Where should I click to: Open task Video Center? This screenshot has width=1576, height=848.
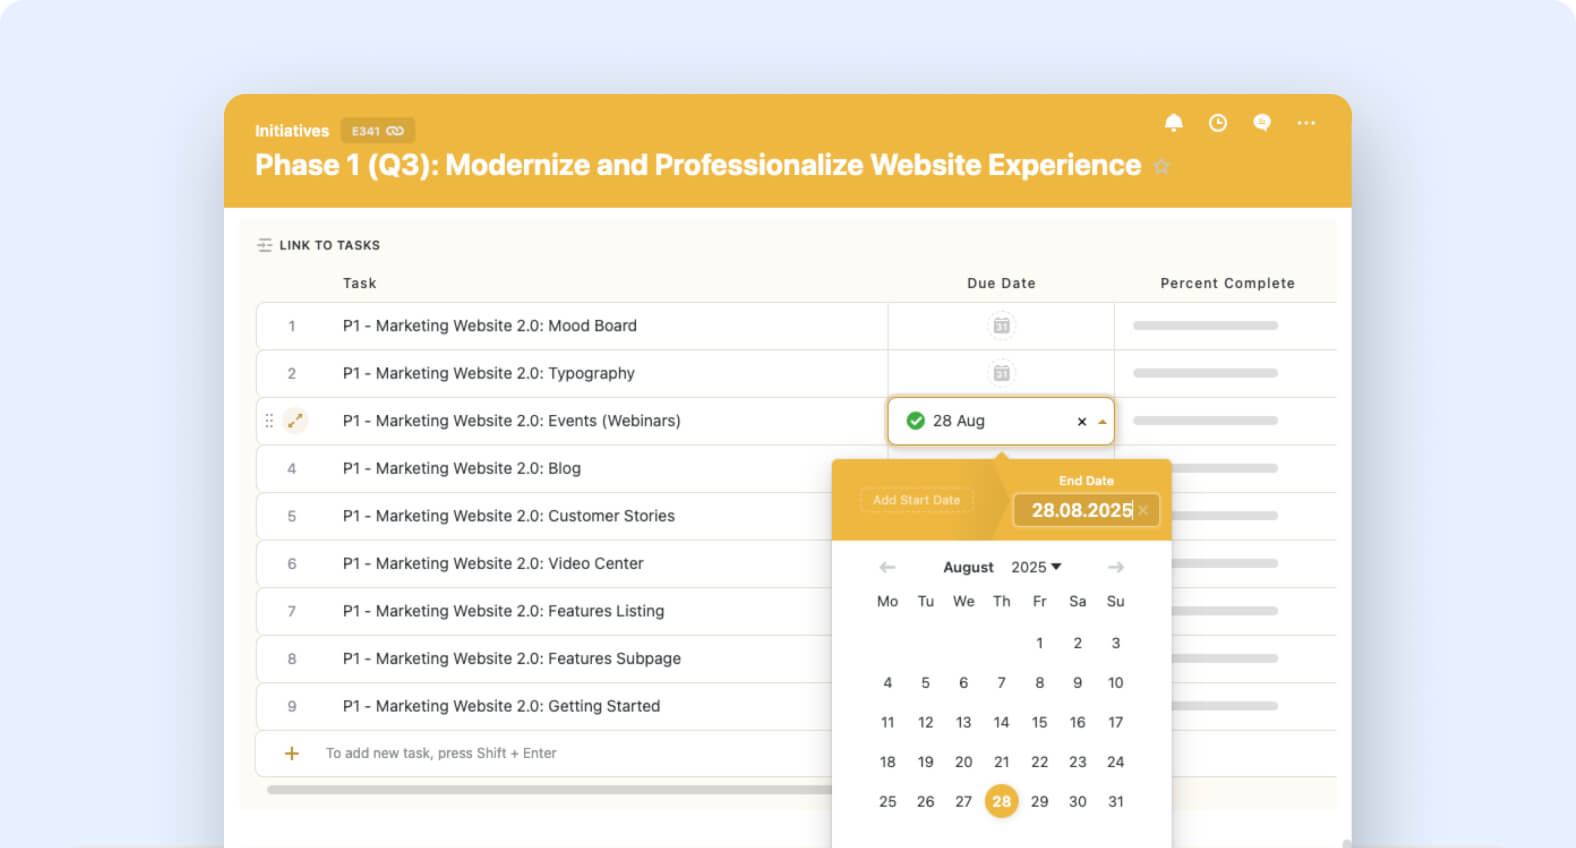coord(493,563)
